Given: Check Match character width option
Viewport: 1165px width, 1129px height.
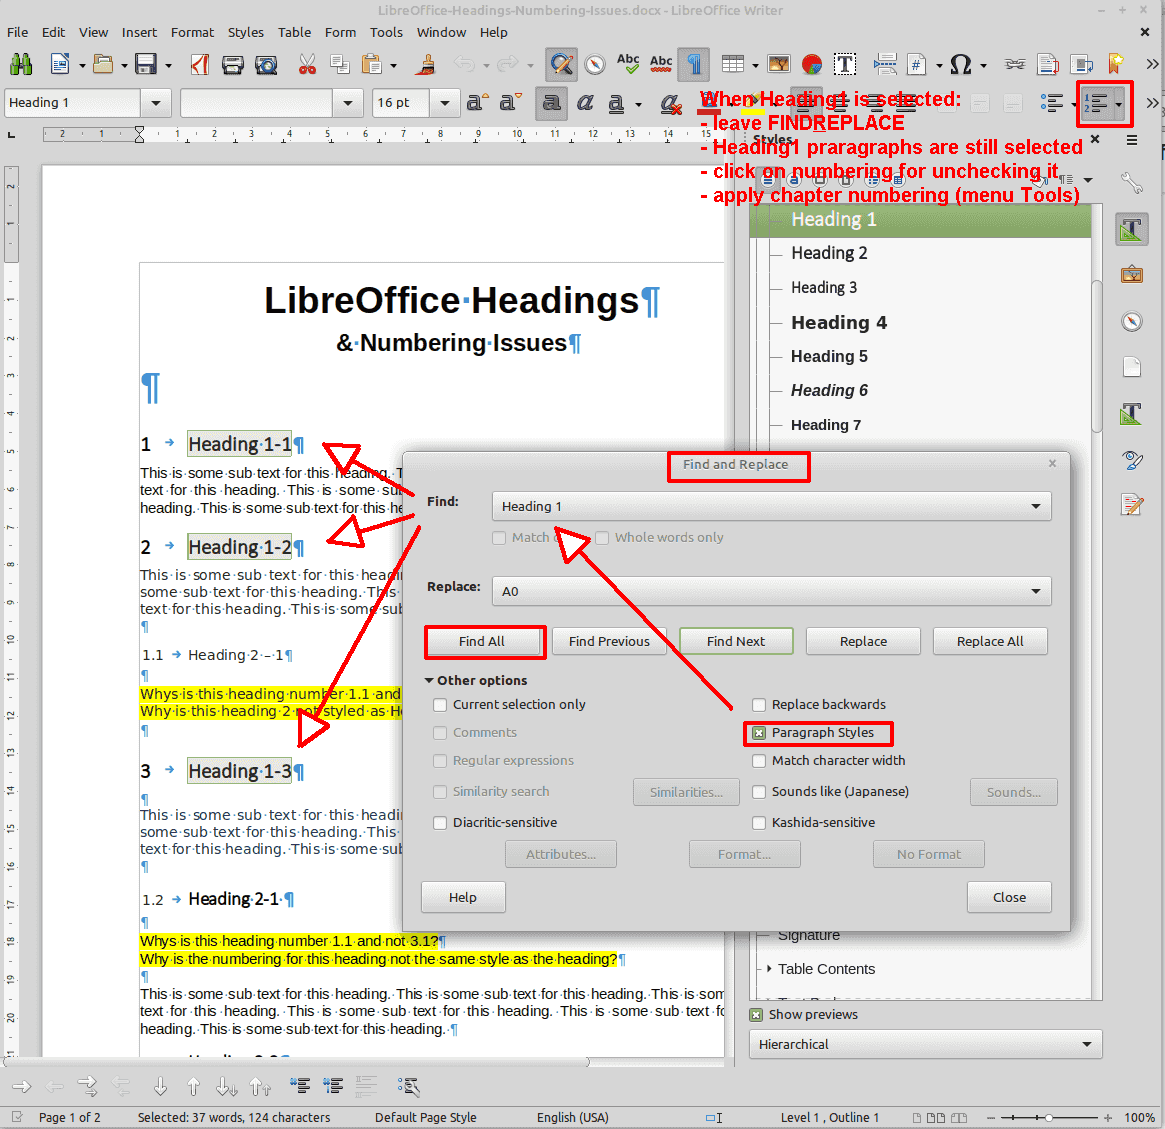Looking at the screenshot, I should [x=759, y=760].
